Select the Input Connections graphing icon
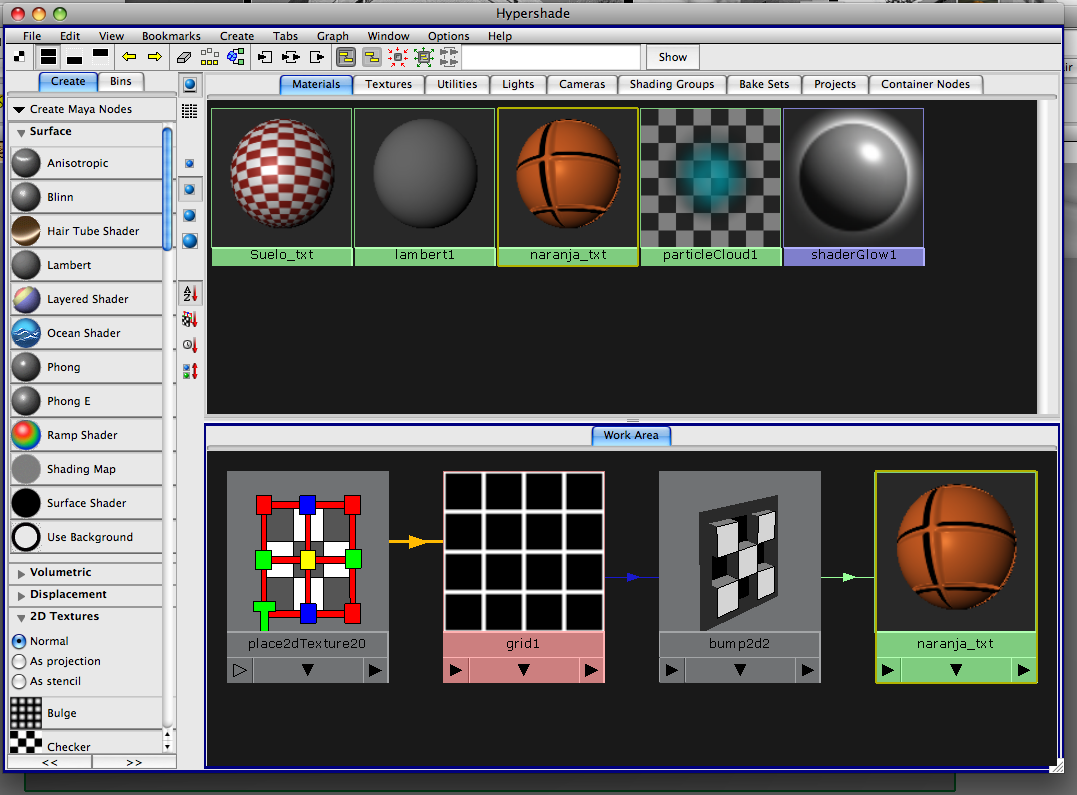This screenshot has height=795, width=1077. click(264, 57)
